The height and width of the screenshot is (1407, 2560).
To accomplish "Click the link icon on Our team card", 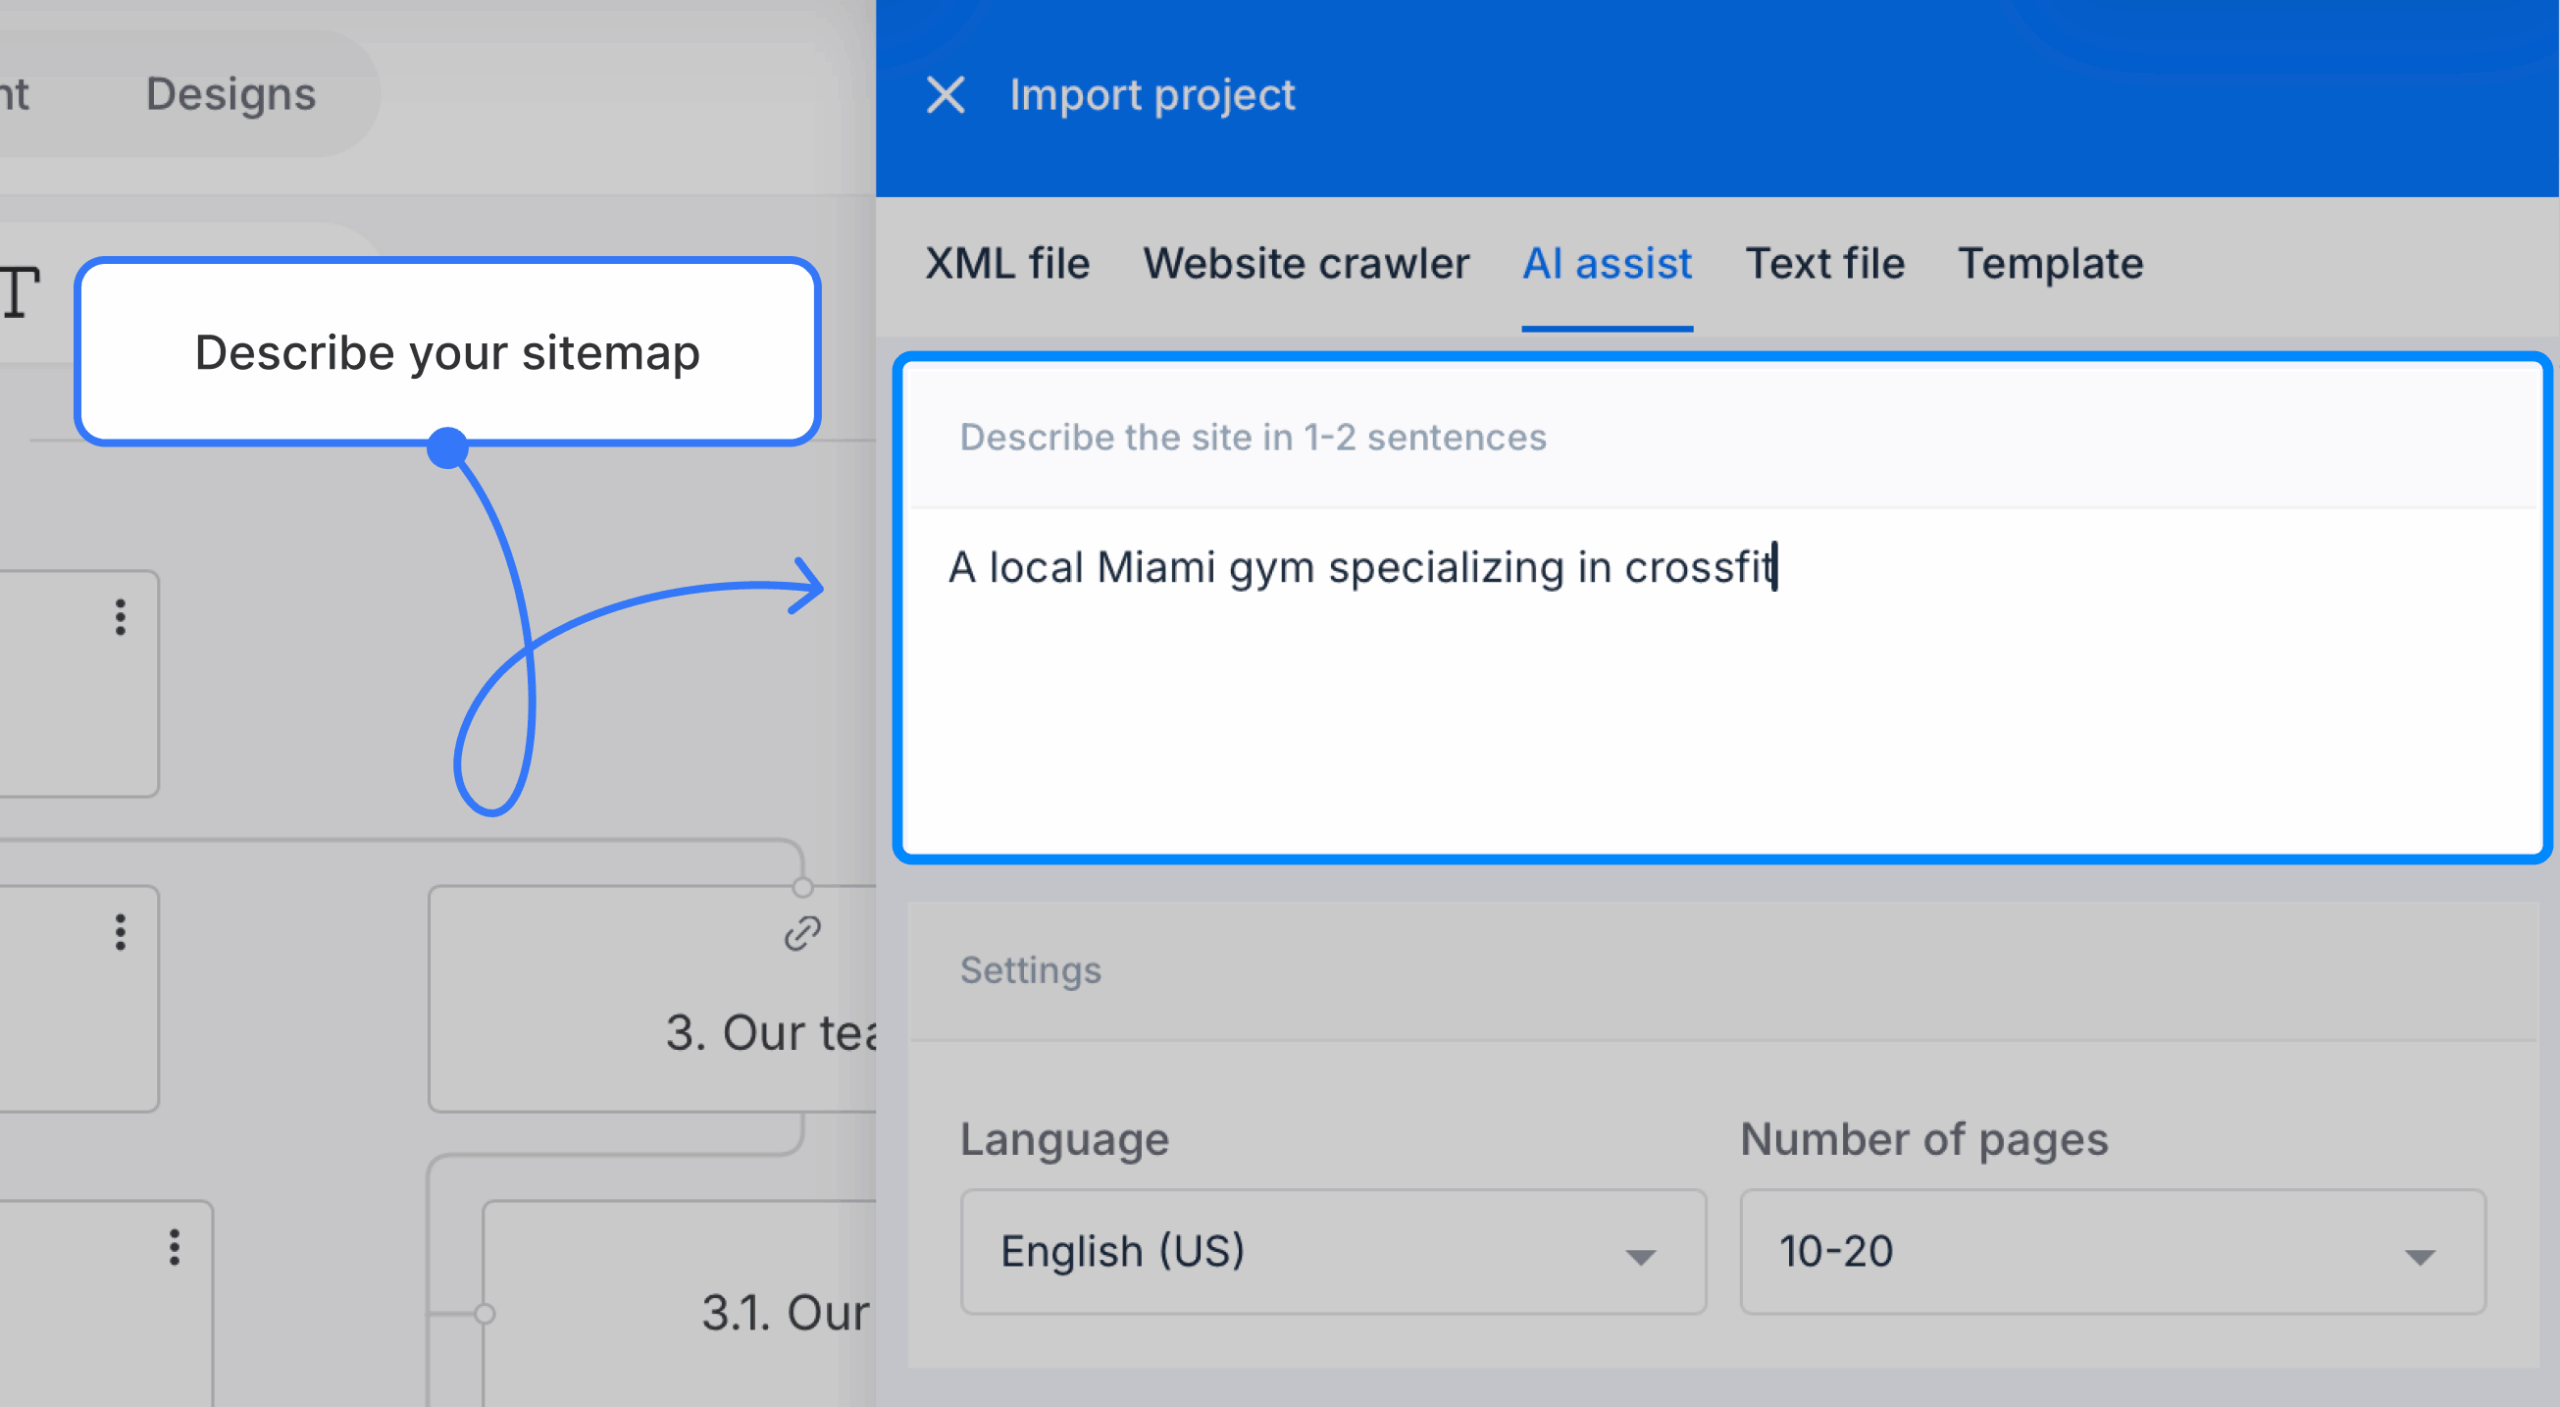I will pyautogui.click(x=802, y=933).
